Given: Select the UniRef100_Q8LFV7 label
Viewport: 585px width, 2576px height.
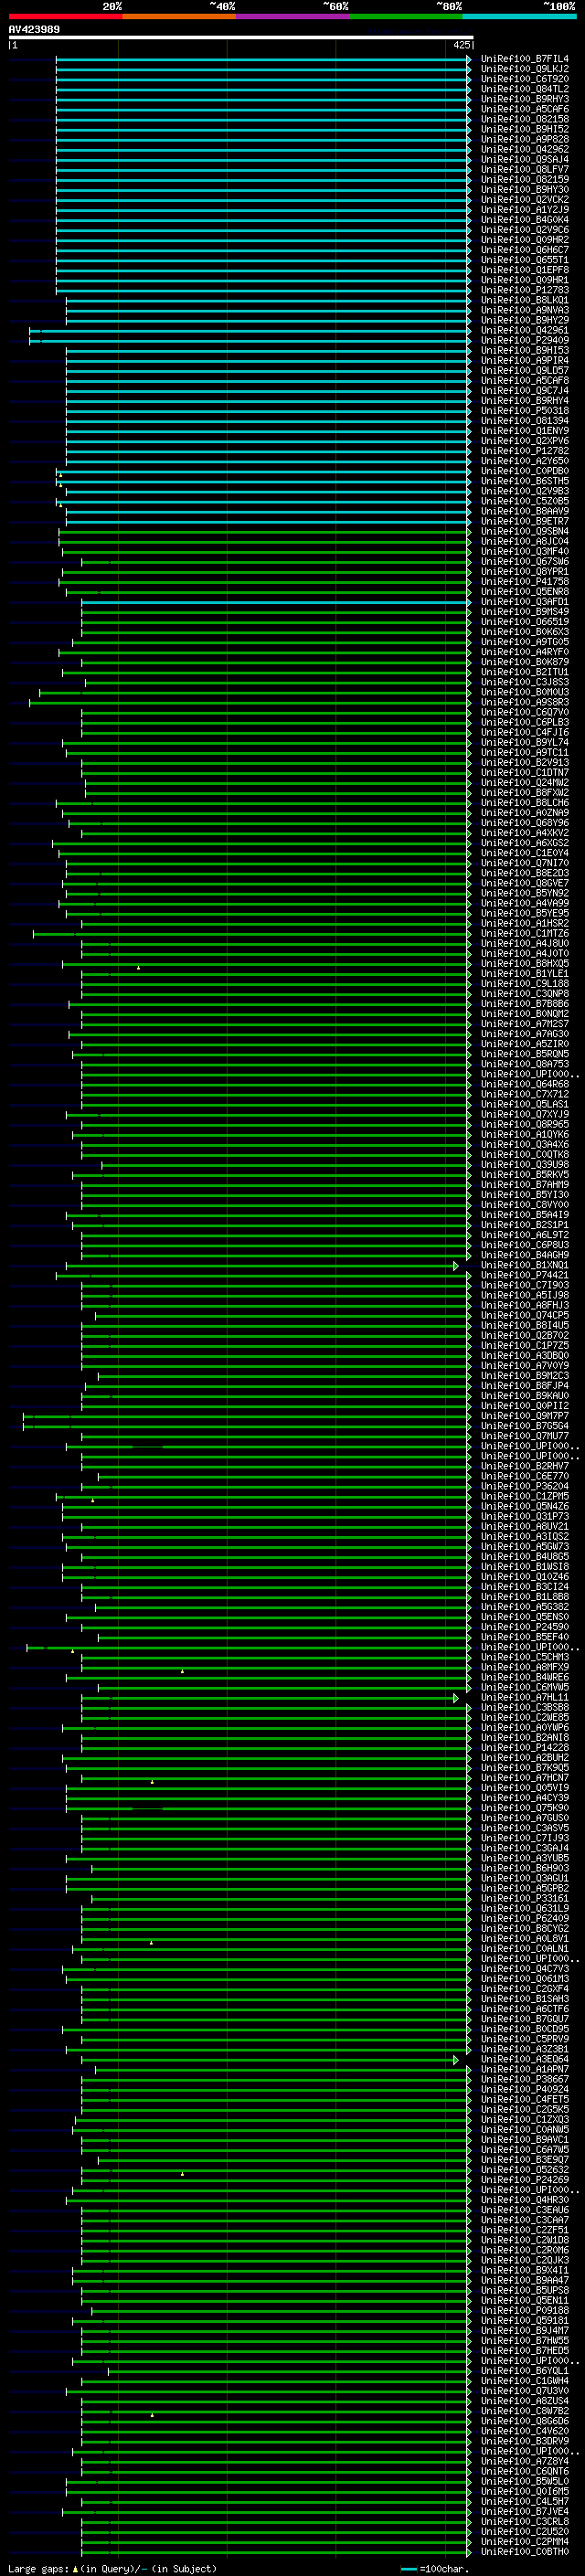Looking at the screenshot, I should tap(525, 169).
